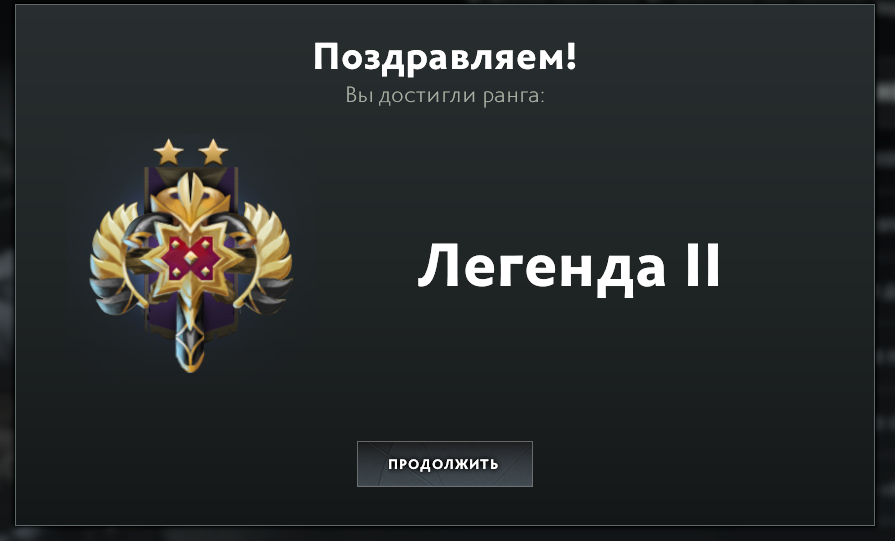
Task: Click the left gold star above medal
Action: tap(168, 152)
